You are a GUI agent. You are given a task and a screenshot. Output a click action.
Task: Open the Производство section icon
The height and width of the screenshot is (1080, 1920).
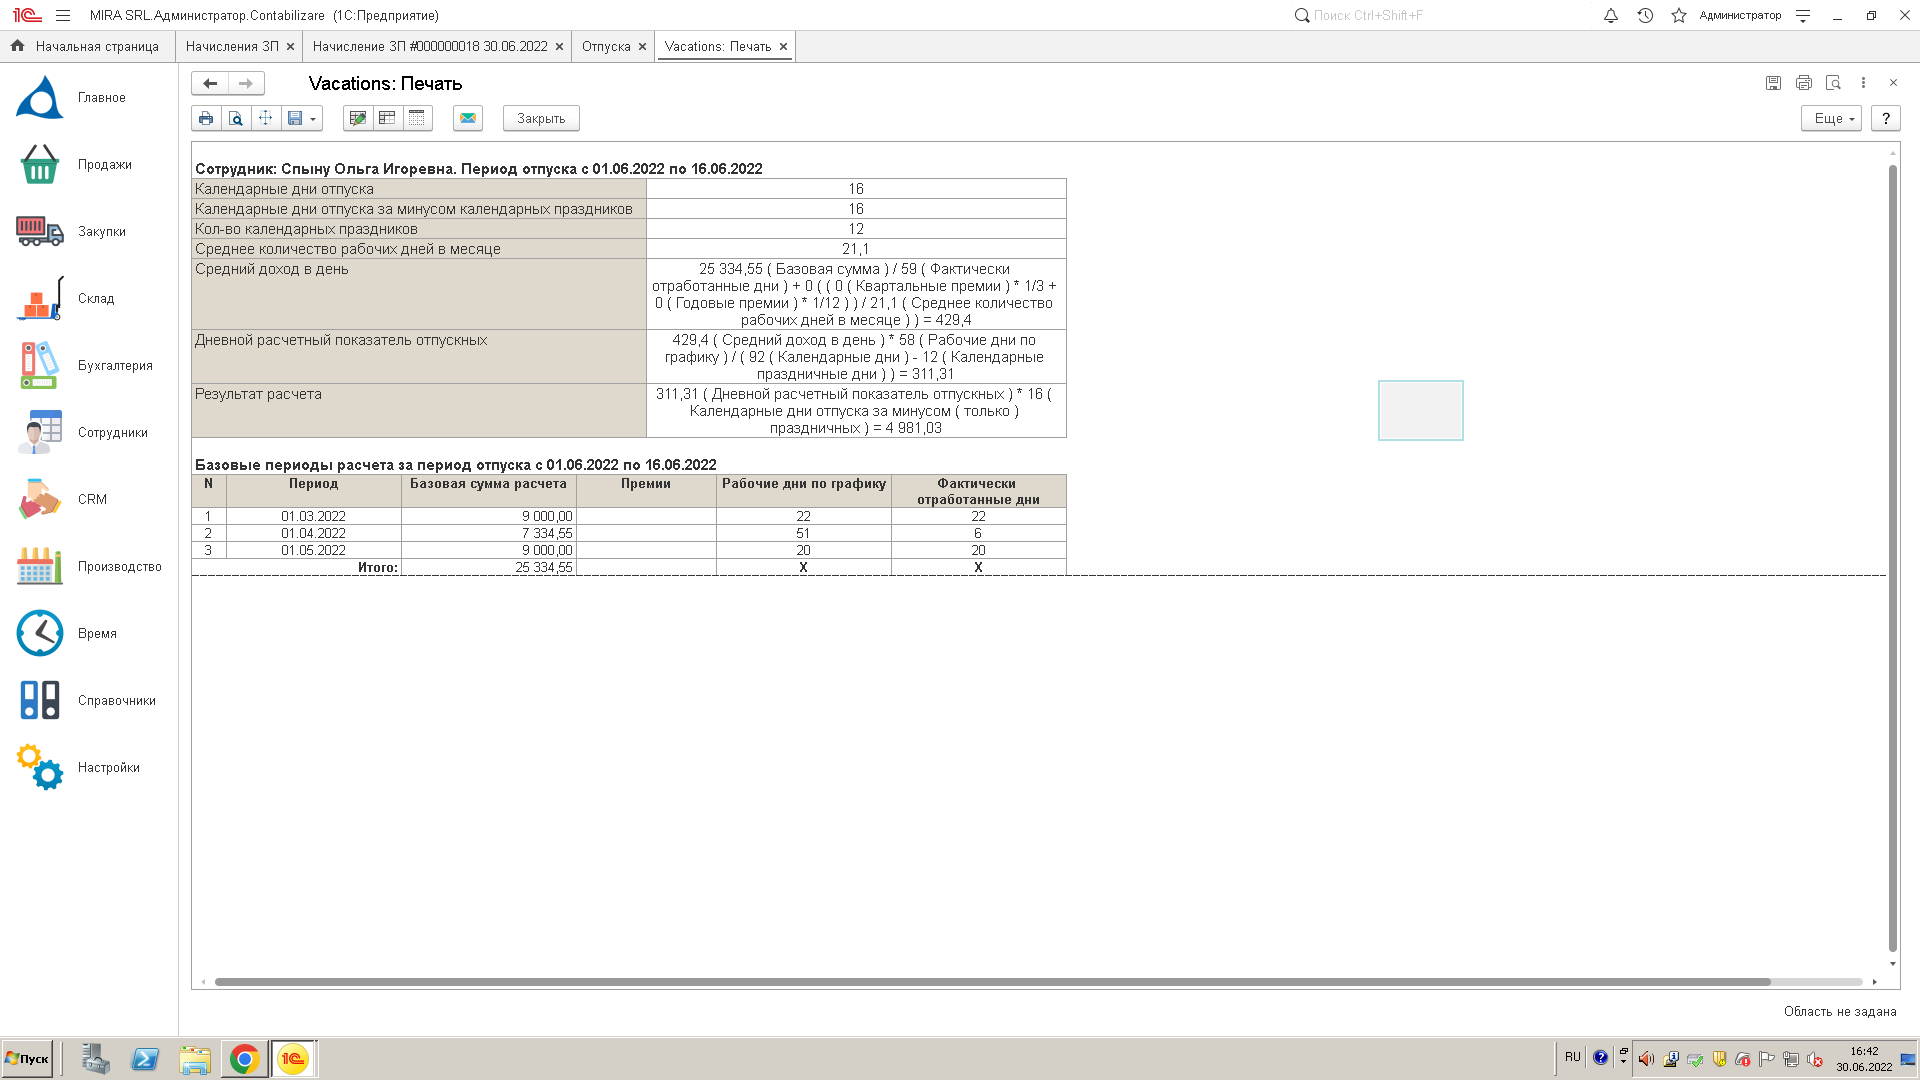point(40,566)
